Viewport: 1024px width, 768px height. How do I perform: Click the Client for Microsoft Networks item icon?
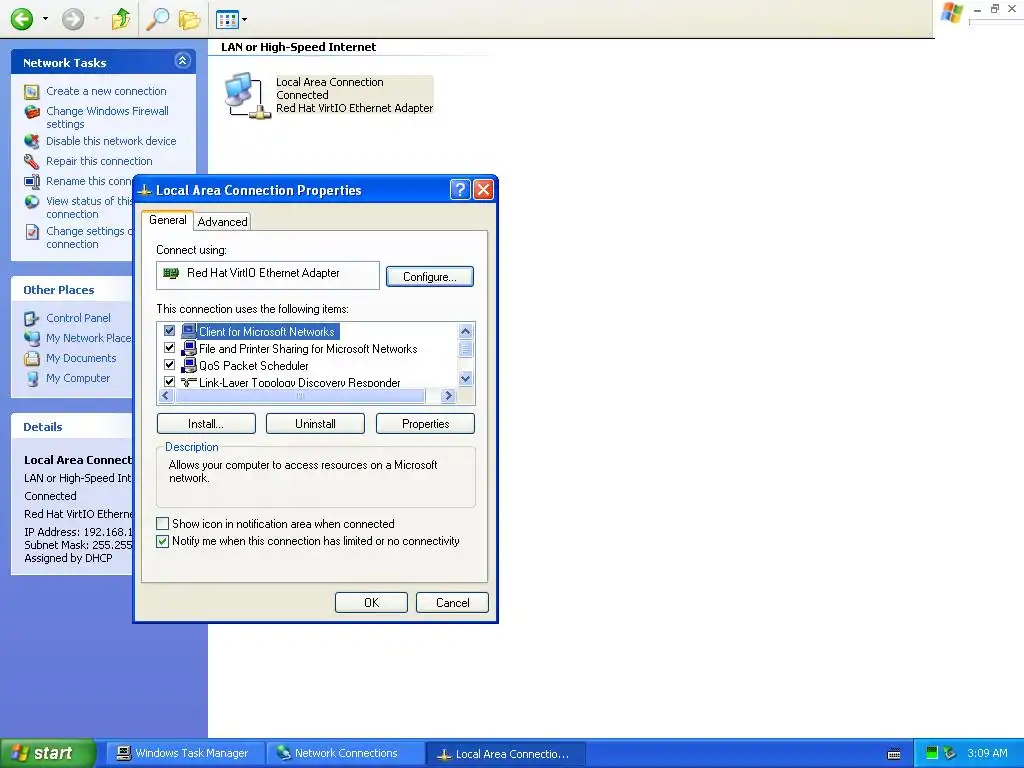189,331
